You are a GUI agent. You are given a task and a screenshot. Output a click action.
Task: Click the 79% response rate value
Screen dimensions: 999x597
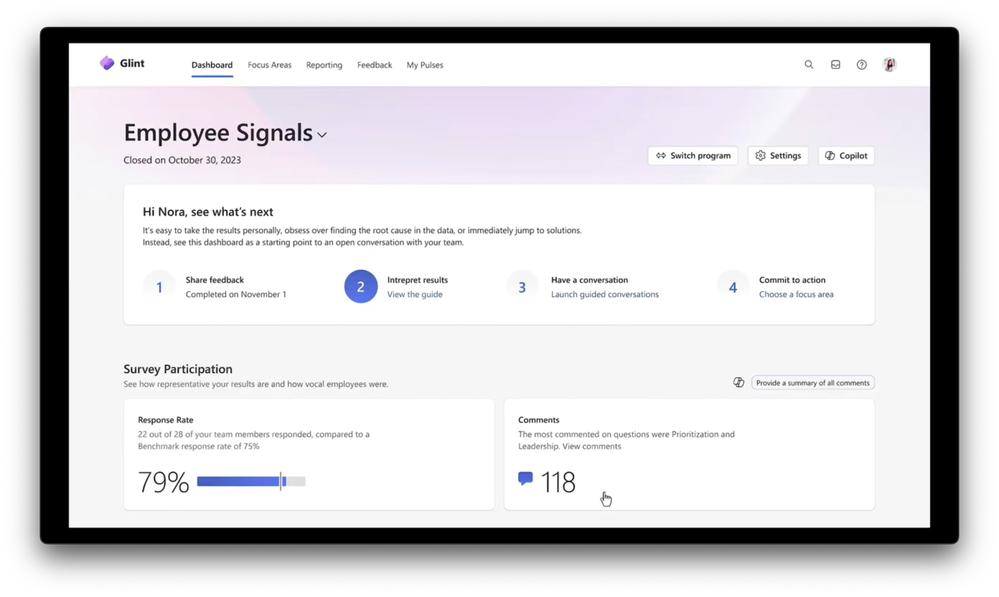click(164, 482)
